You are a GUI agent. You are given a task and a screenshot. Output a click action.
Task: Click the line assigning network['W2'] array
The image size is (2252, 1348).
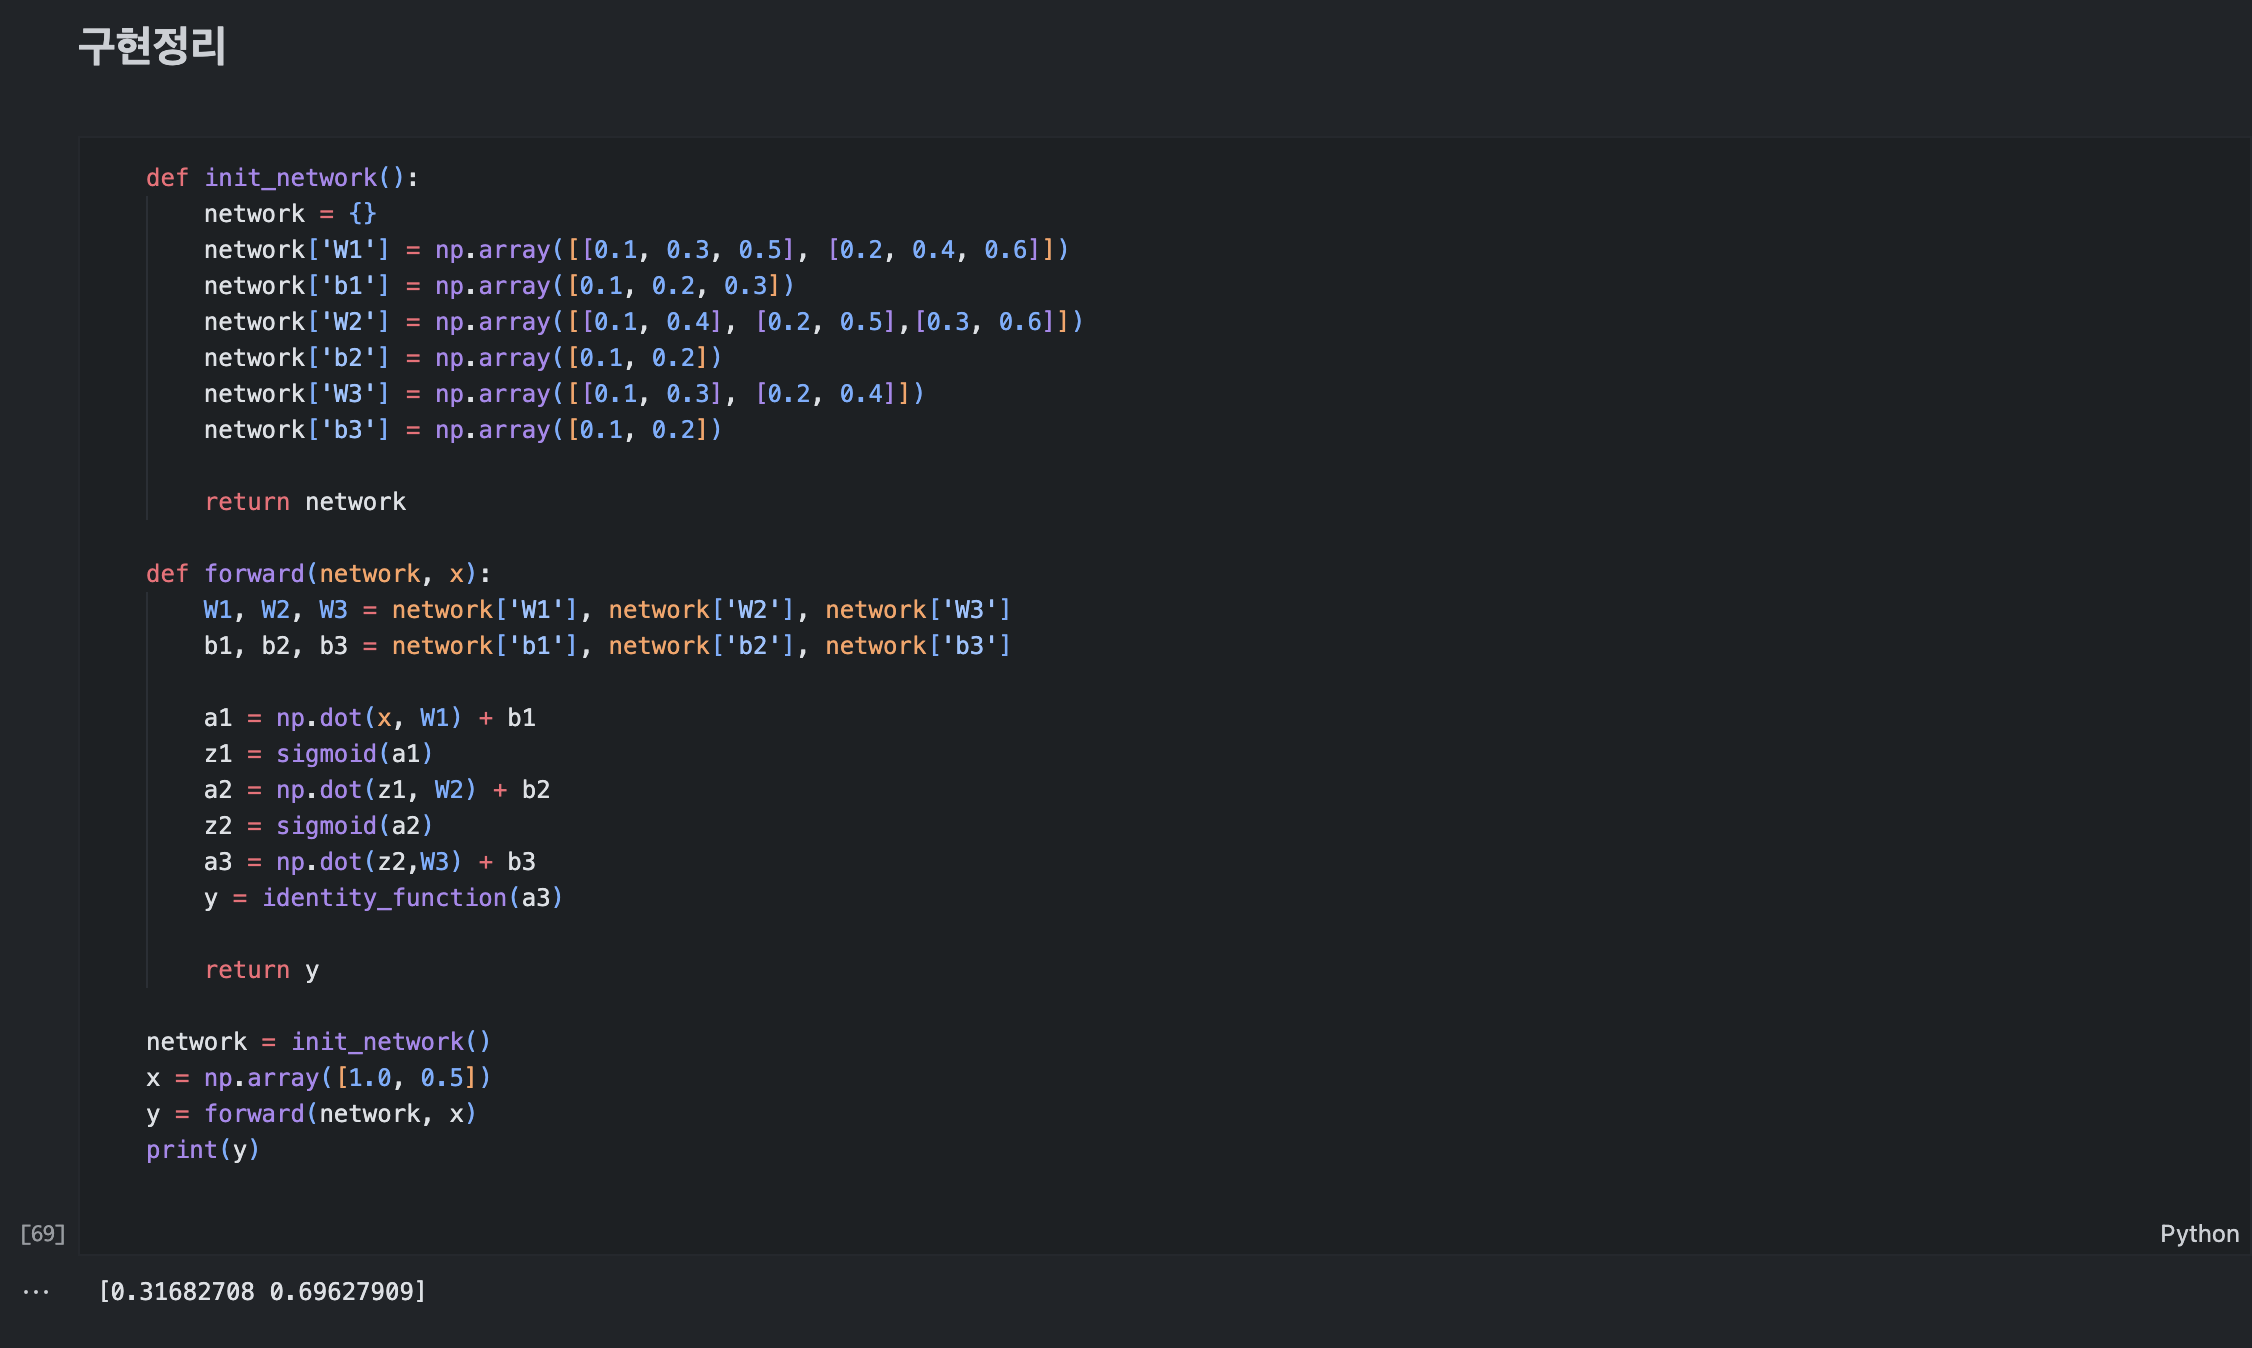[644, 322]
